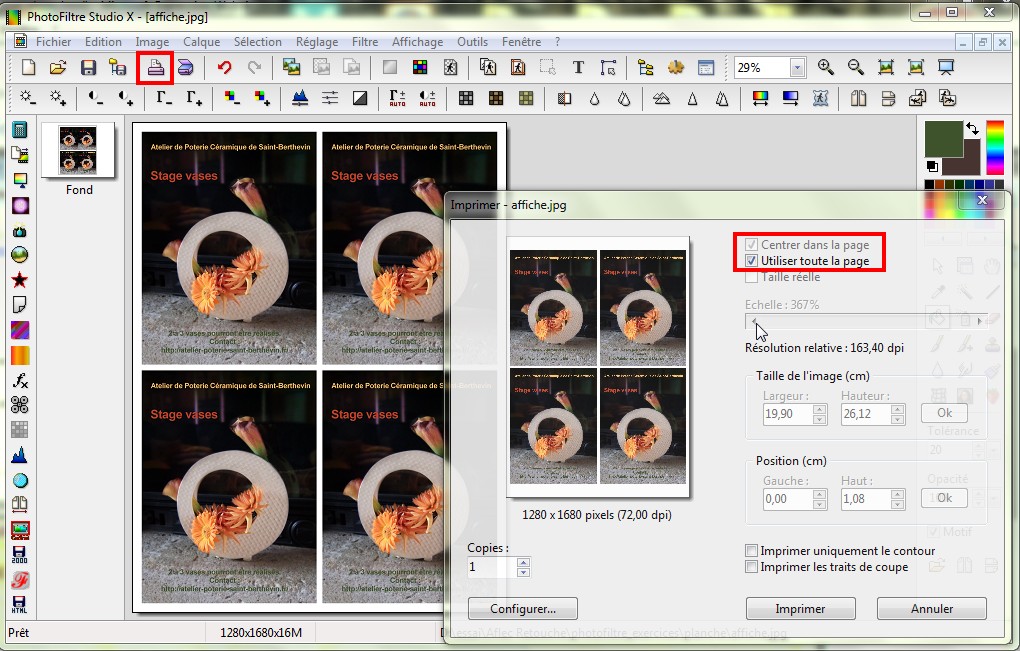Click the calculator icon in left sidebar
The height and width of the screenshot is (651, 1020).
tap(20, 130)
